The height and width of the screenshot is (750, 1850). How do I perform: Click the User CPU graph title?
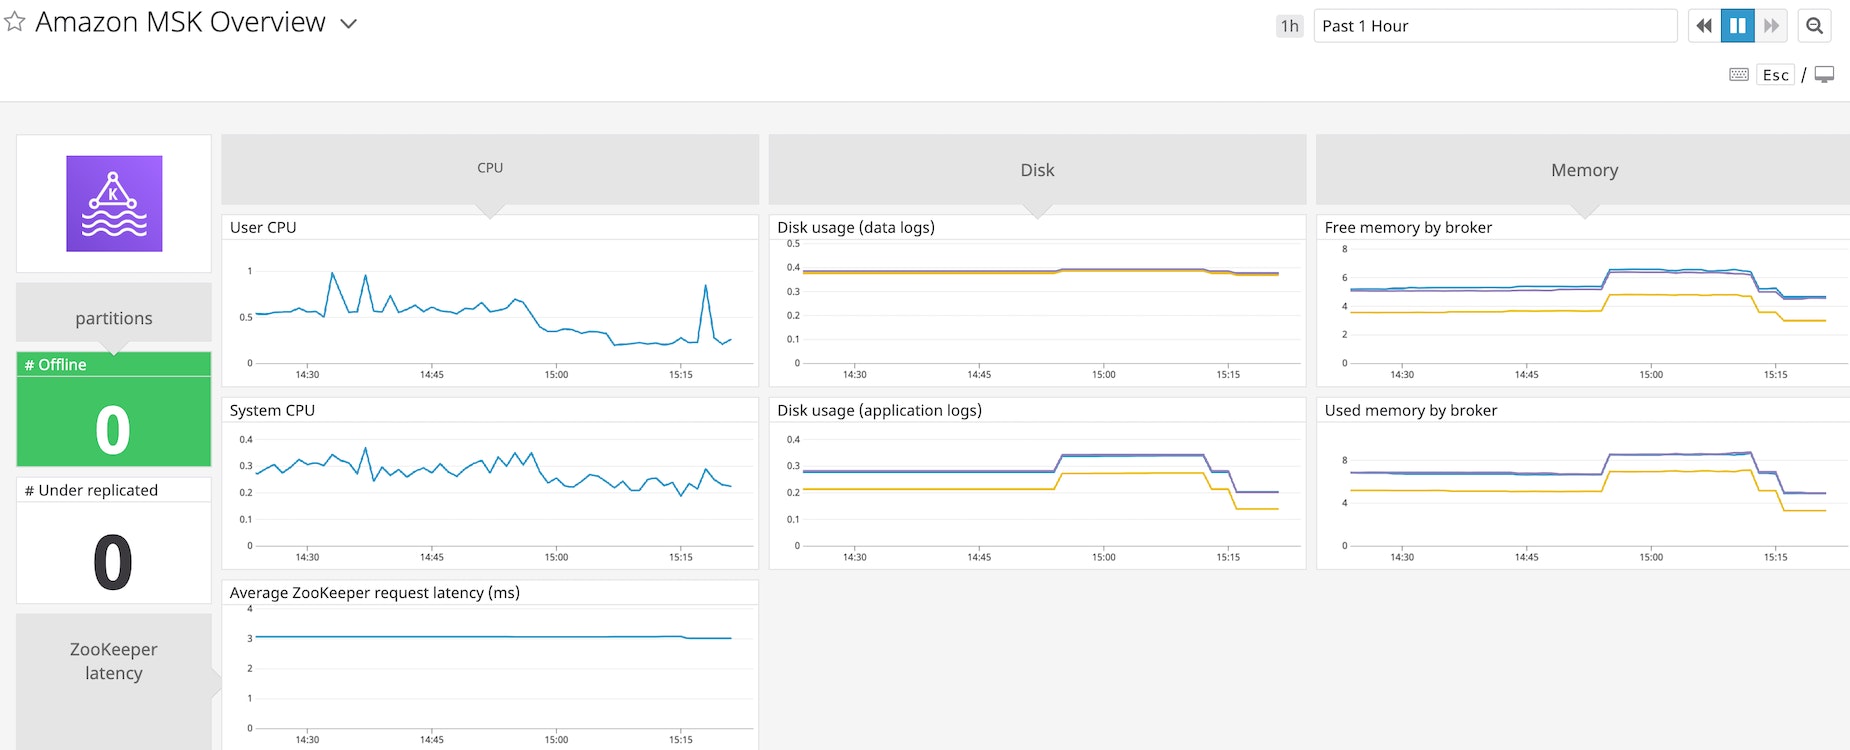coord(263,228)
